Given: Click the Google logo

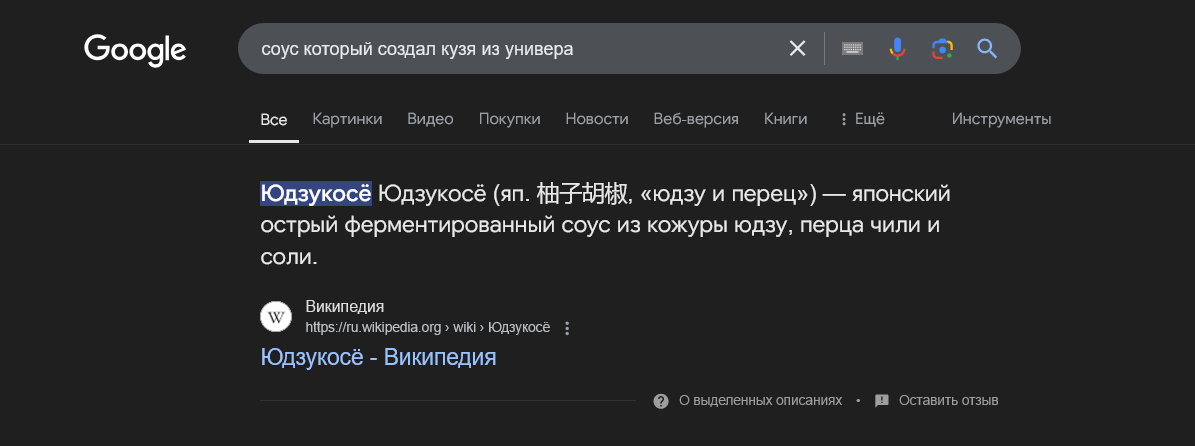Looking at the screenshot, I should pos(135,50).
